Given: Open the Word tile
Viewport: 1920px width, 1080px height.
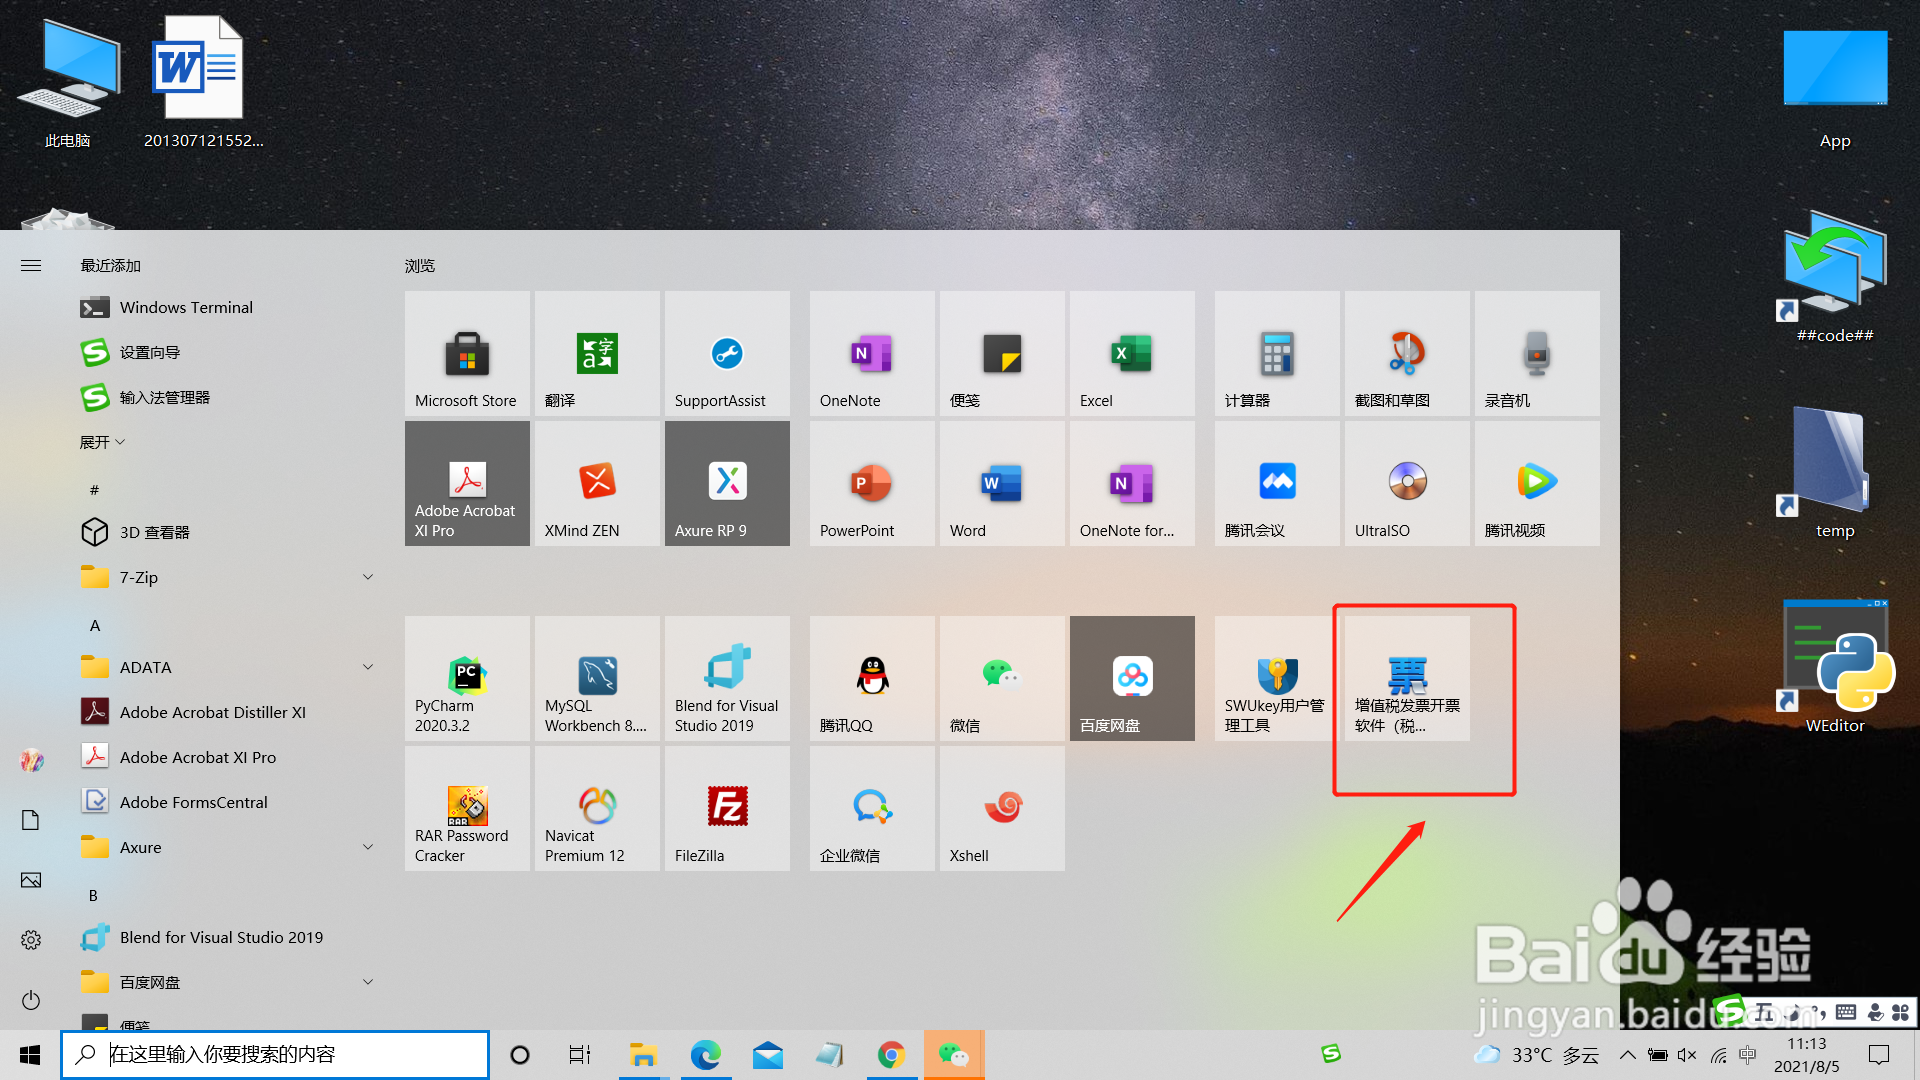Looking at the screenshot, I should tap(1002, 483).
